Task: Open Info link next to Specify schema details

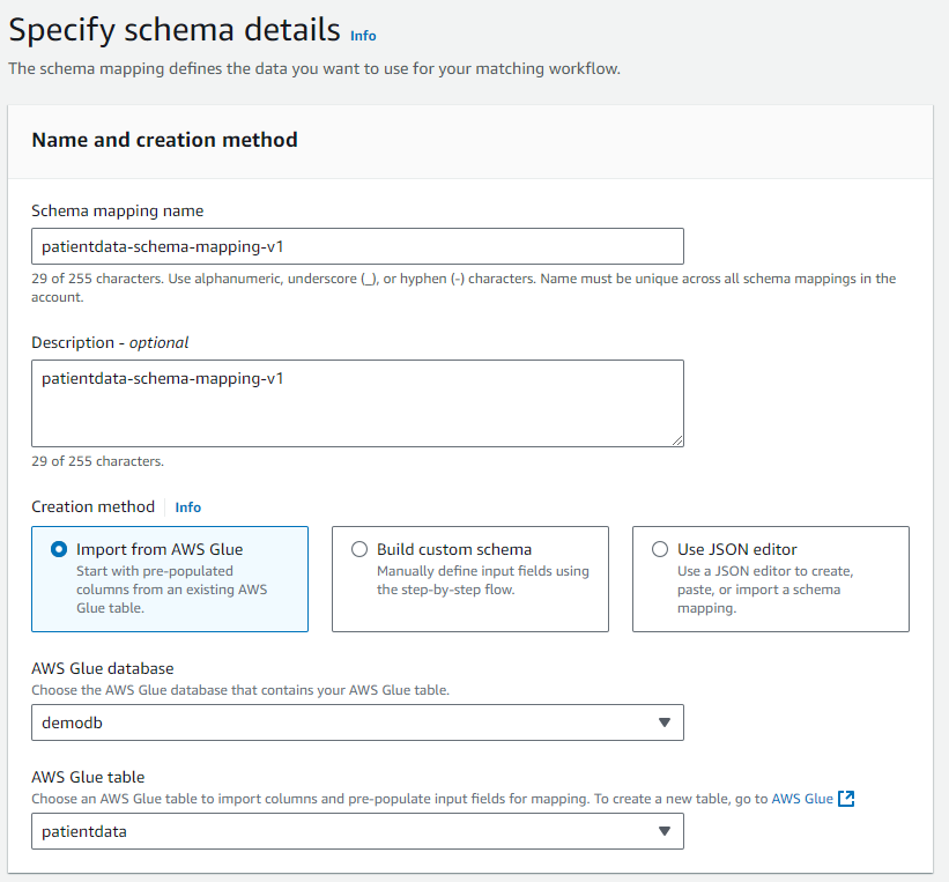Action: [363, 35]
